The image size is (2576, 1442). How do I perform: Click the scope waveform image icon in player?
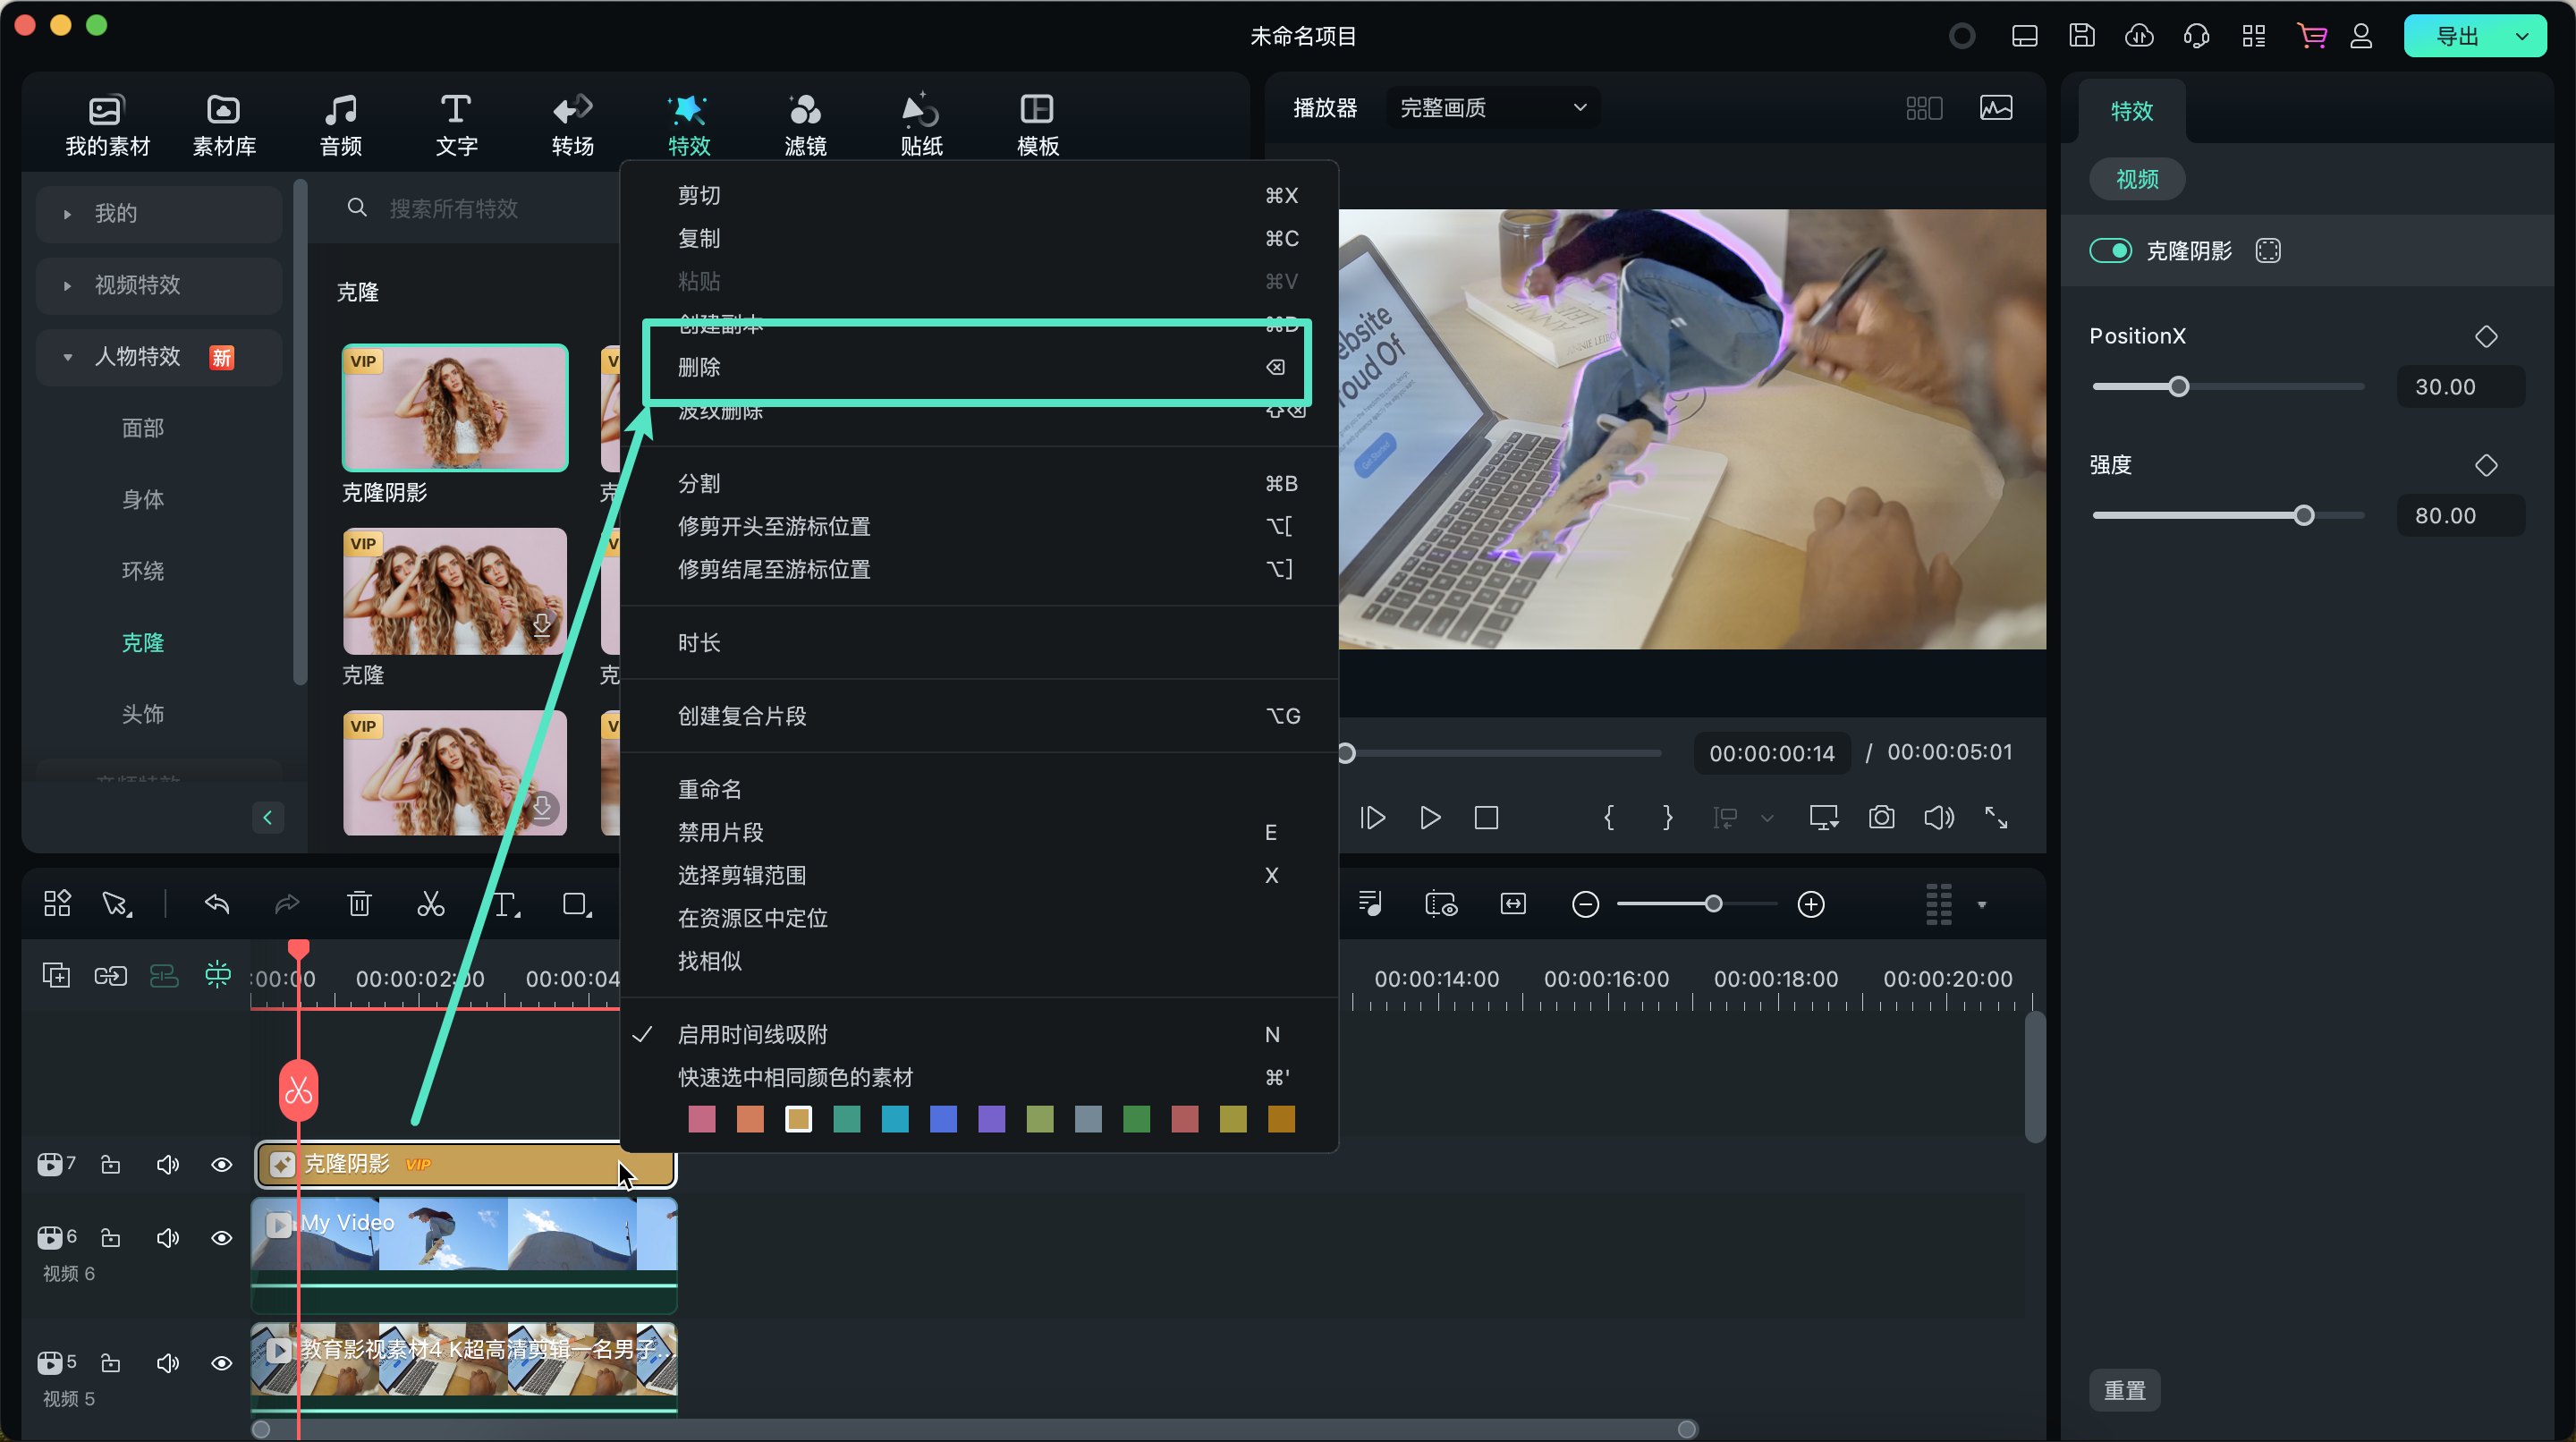point(1996,108)
